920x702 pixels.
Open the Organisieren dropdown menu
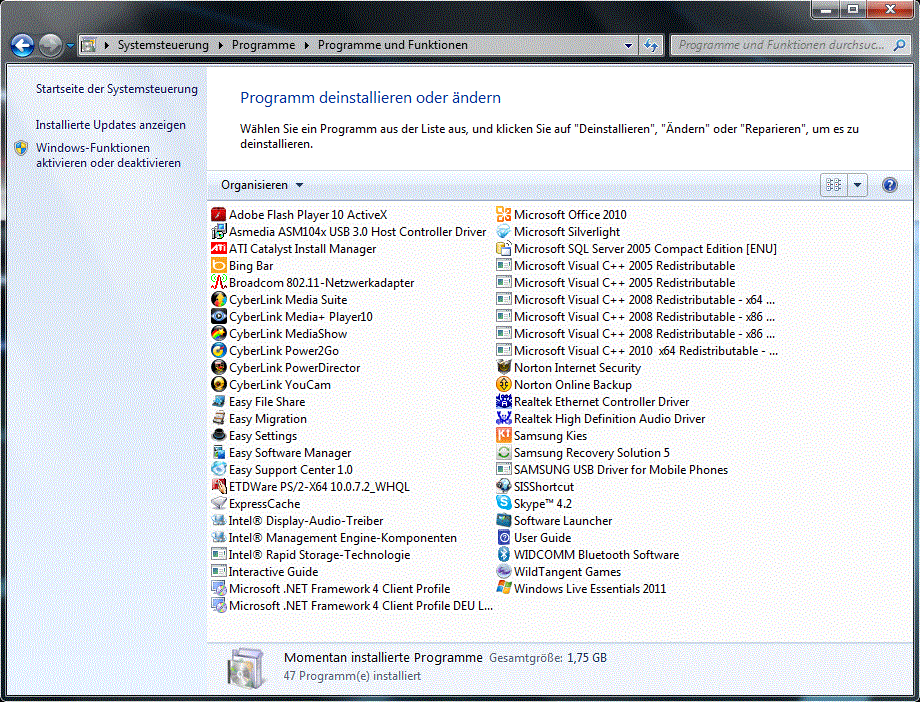click(262, 185)
